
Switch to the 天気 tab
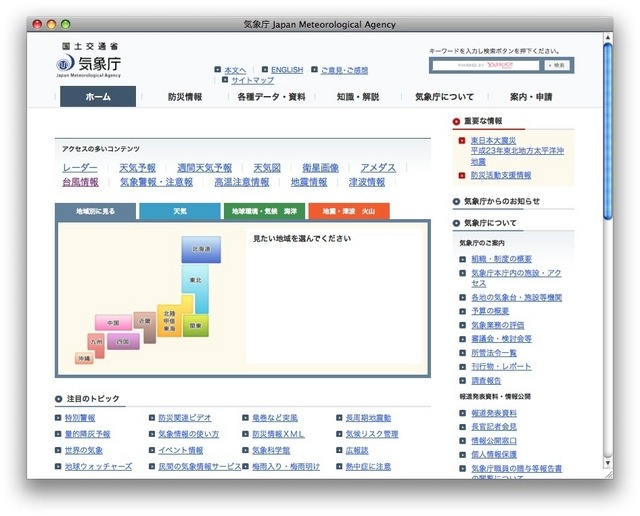[x=180, y=211]
